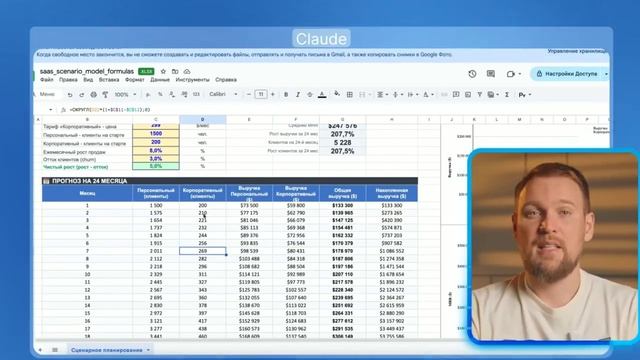Star the saas_scenario_model_formulas document

click(163, 71)
